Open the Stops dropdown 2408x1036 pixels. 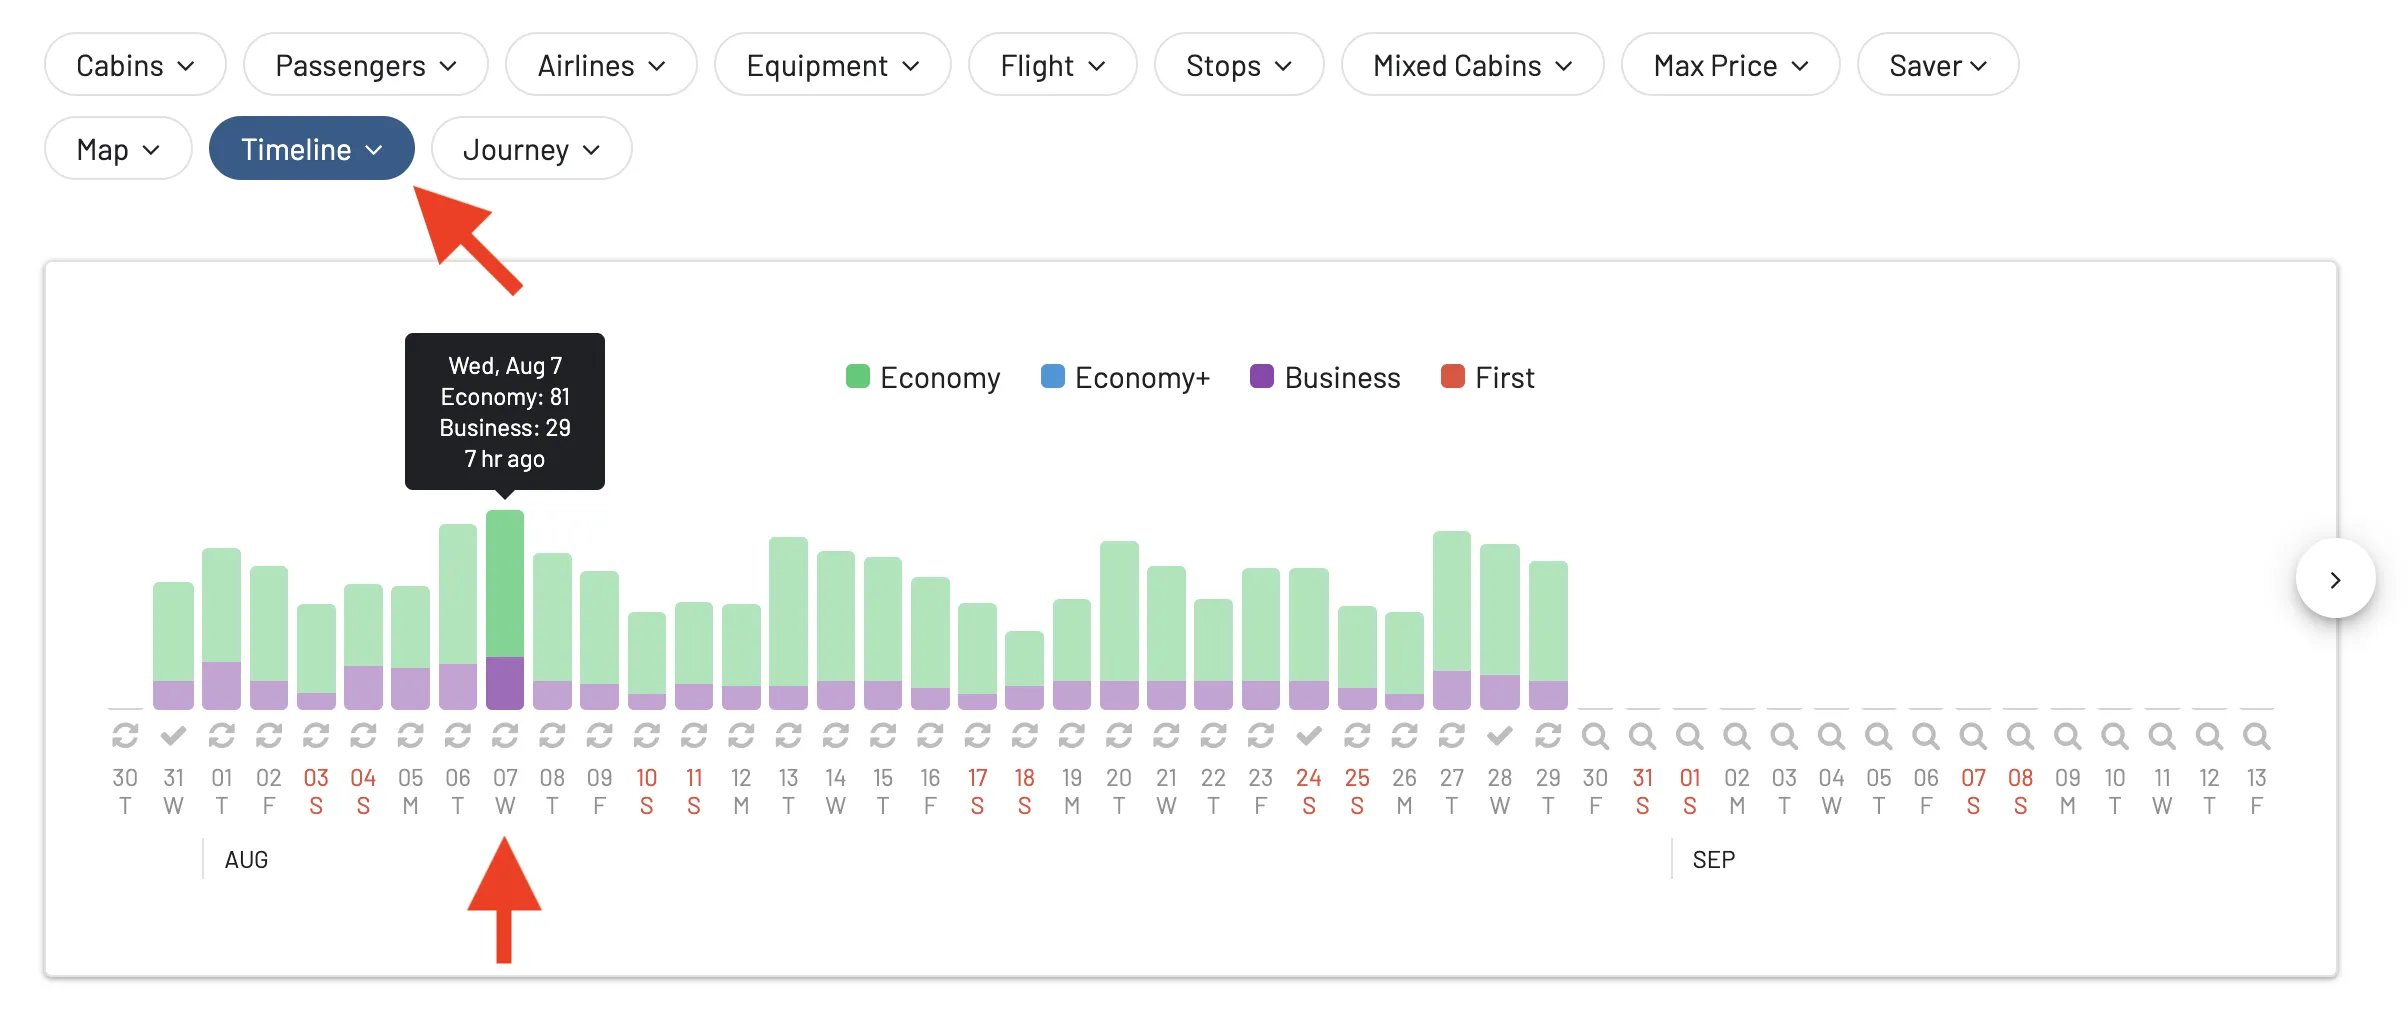[1239, 65]
